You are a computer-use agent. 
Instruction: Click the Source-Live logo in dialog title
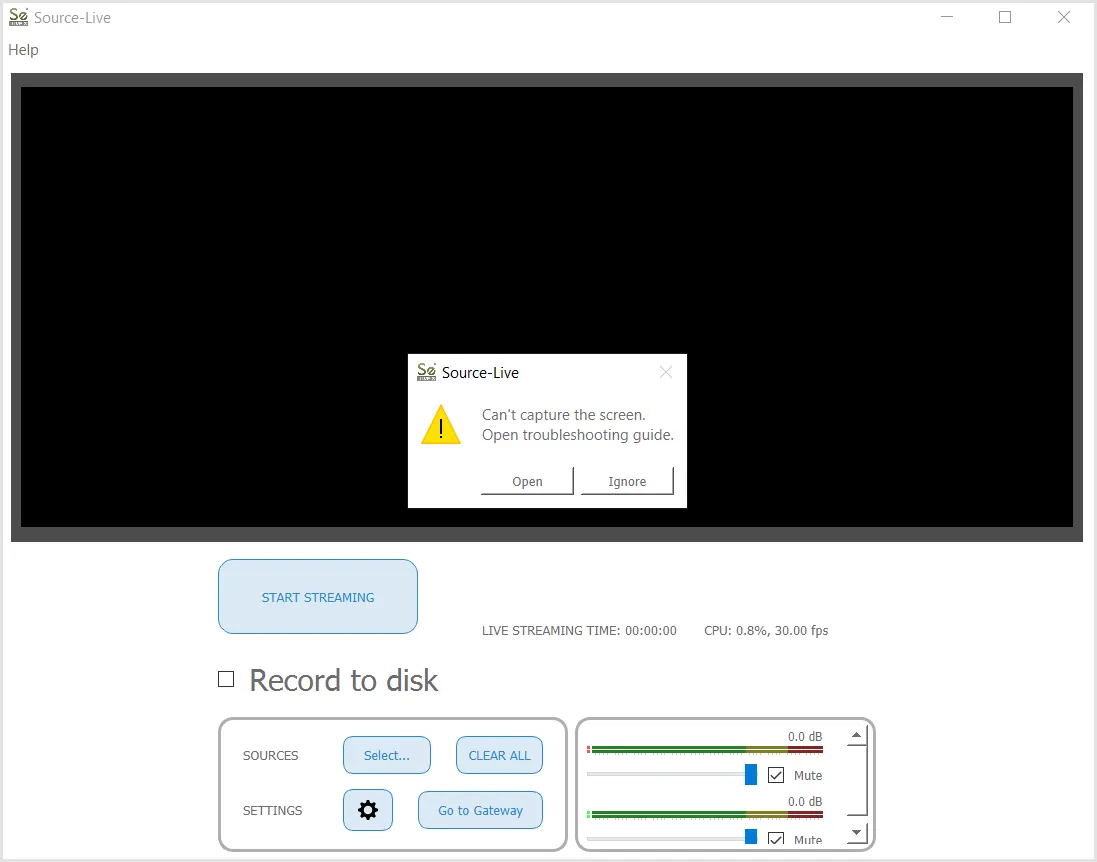click(426, 372)
